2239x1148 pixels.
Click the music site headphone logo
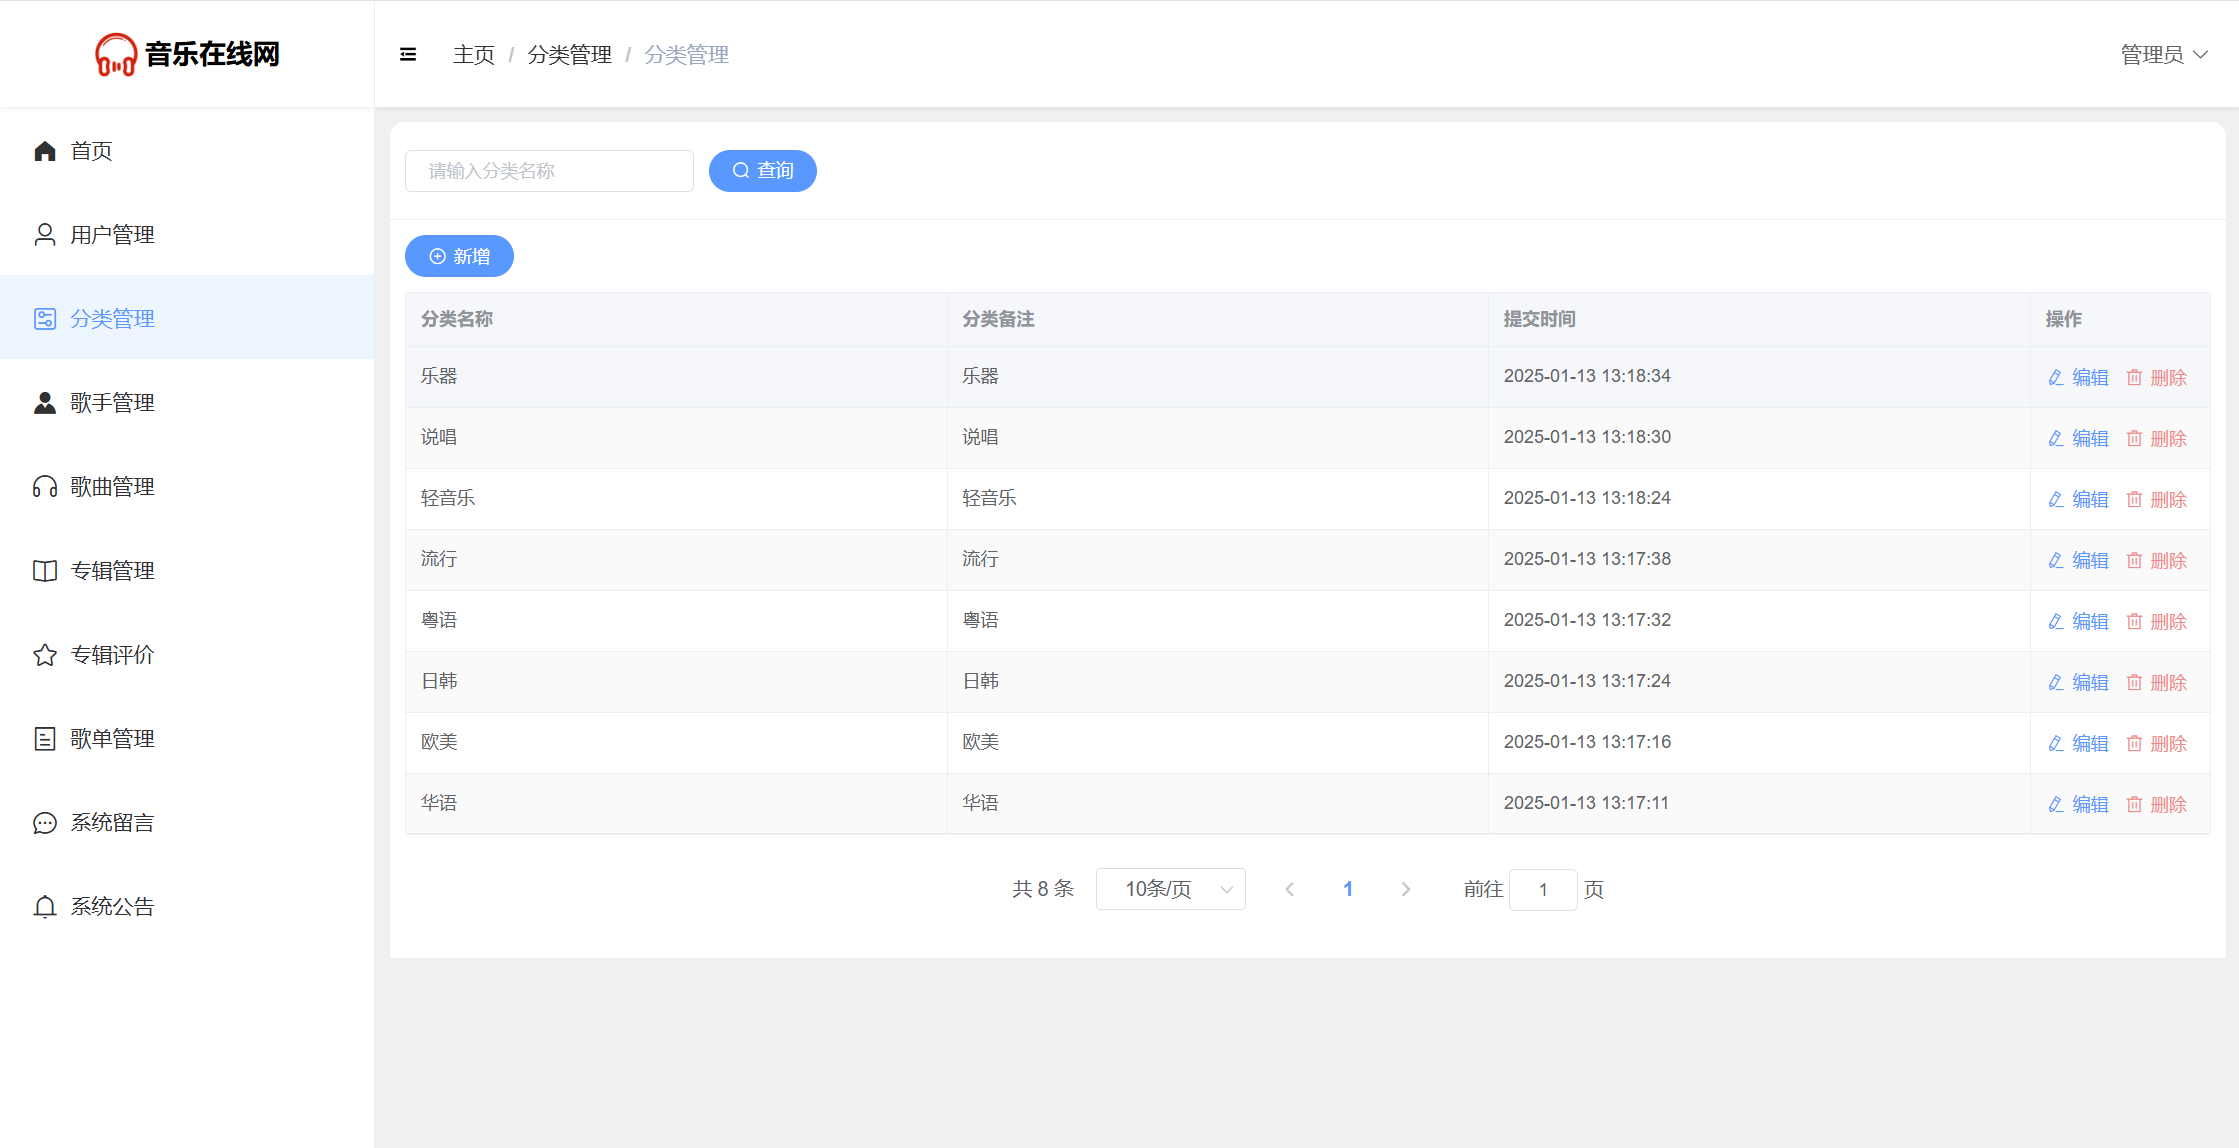[116, 55]
